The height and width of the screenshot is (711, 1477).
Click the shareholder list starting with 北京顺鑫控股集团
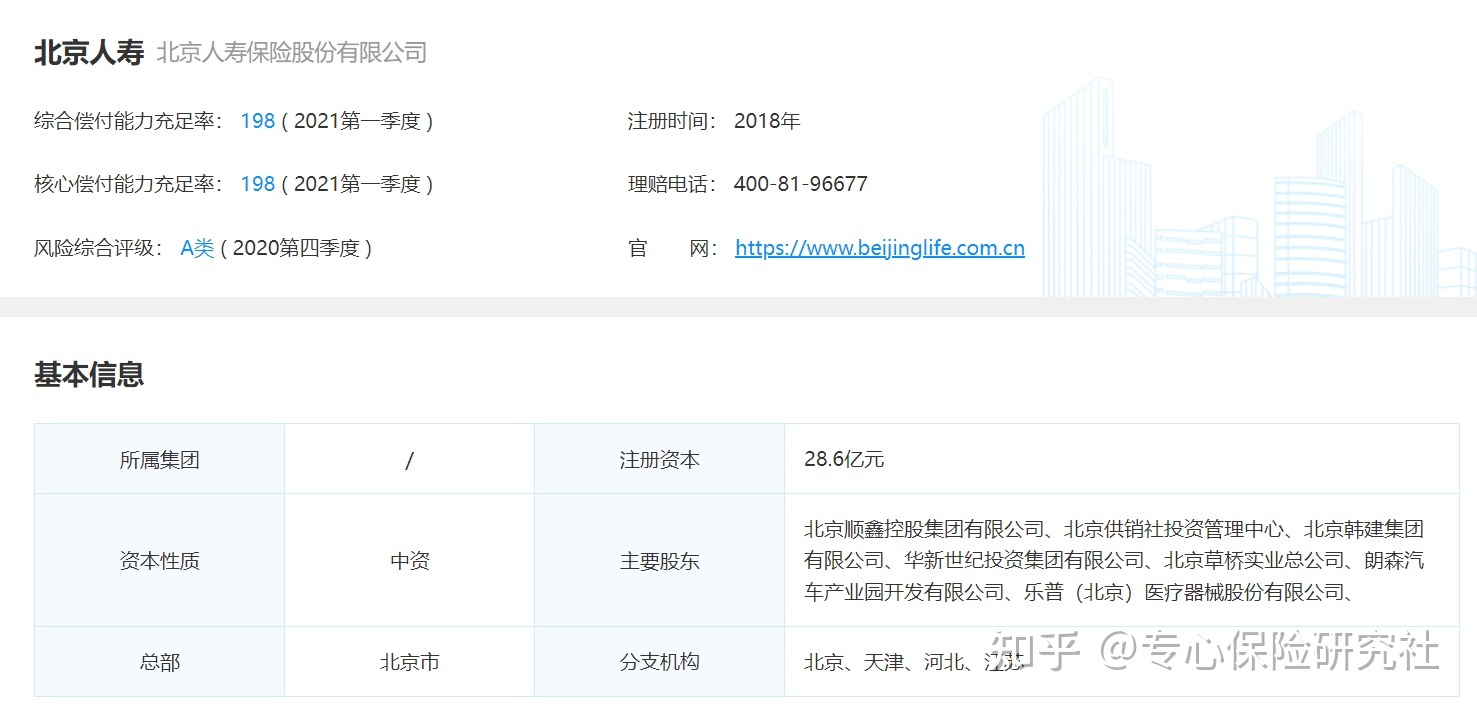point(1114,561)
